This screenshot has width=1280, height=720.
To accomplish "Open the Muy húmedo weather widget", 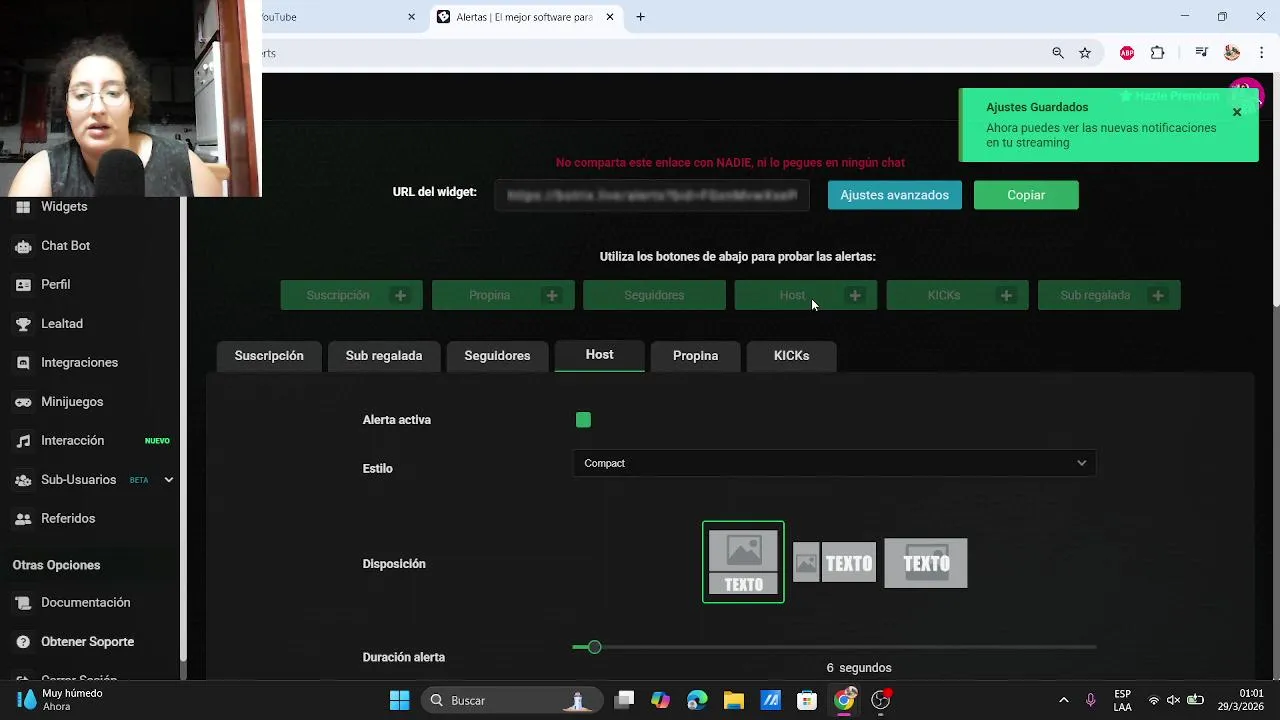I will (x=60, y=700).
